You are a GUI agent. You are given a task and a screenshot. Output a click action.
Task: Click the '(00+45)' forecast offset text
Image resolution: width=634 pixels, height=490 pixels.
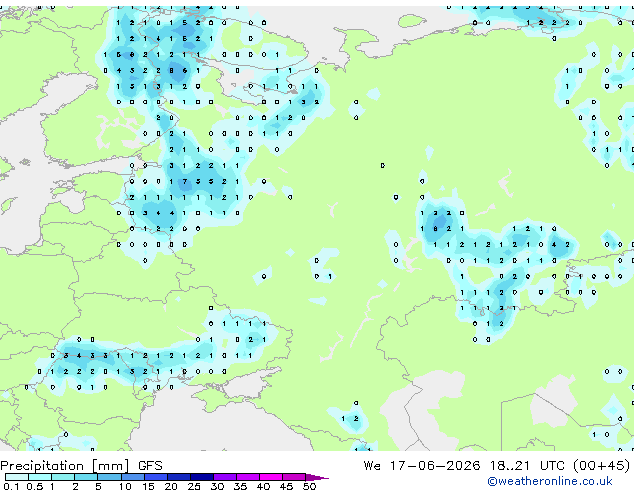(x=602, y=466)
